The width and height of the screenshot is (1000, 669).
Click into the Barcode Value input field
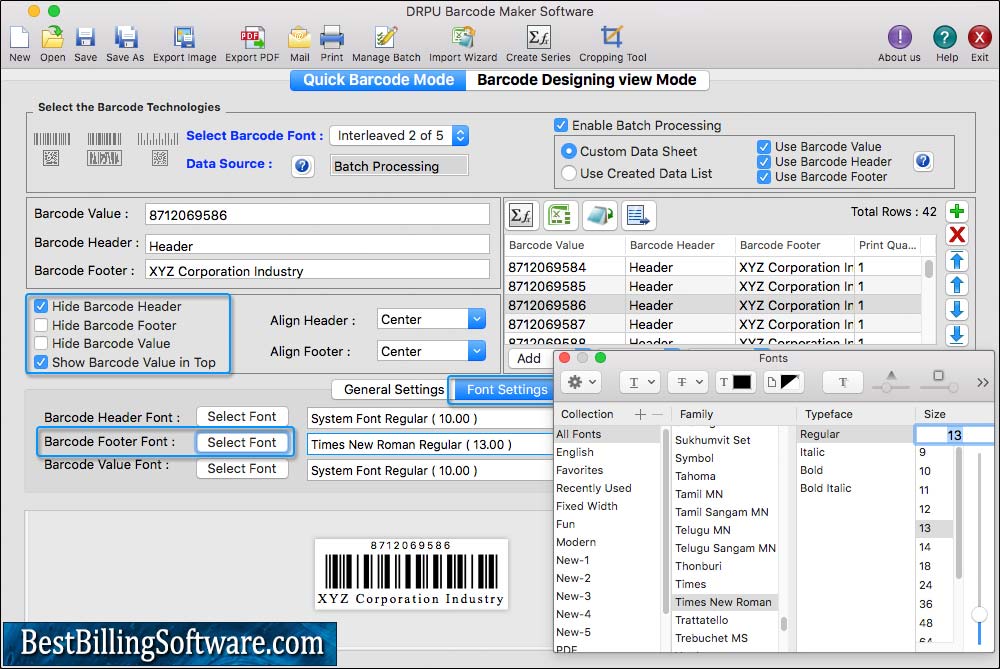tap(317, 215)
